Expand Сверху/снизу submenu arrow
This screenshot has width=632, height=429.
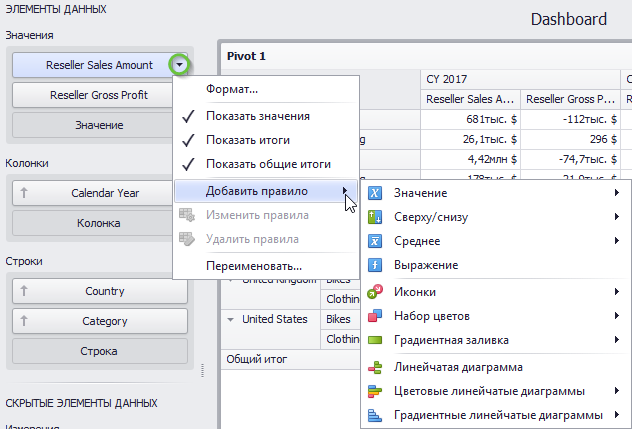coord(617,217)
